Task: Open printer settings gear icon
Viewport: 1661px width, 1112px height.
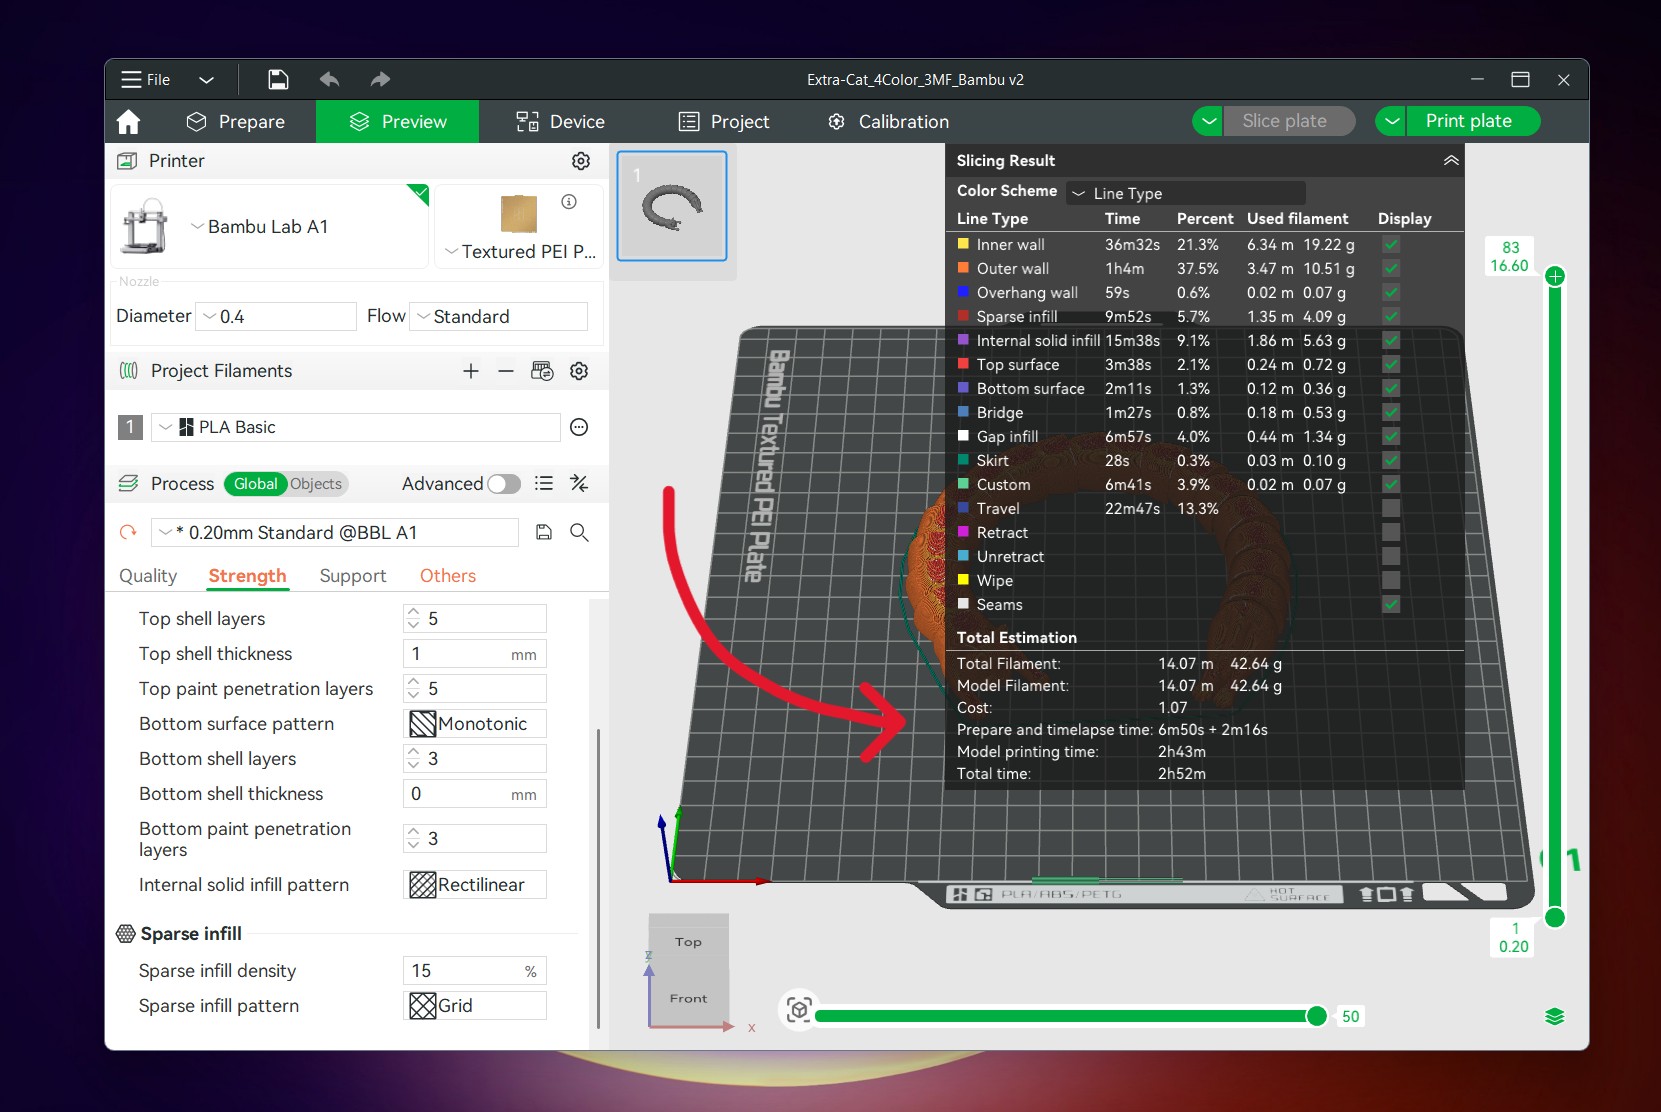Action: click(x=581, y=161)
